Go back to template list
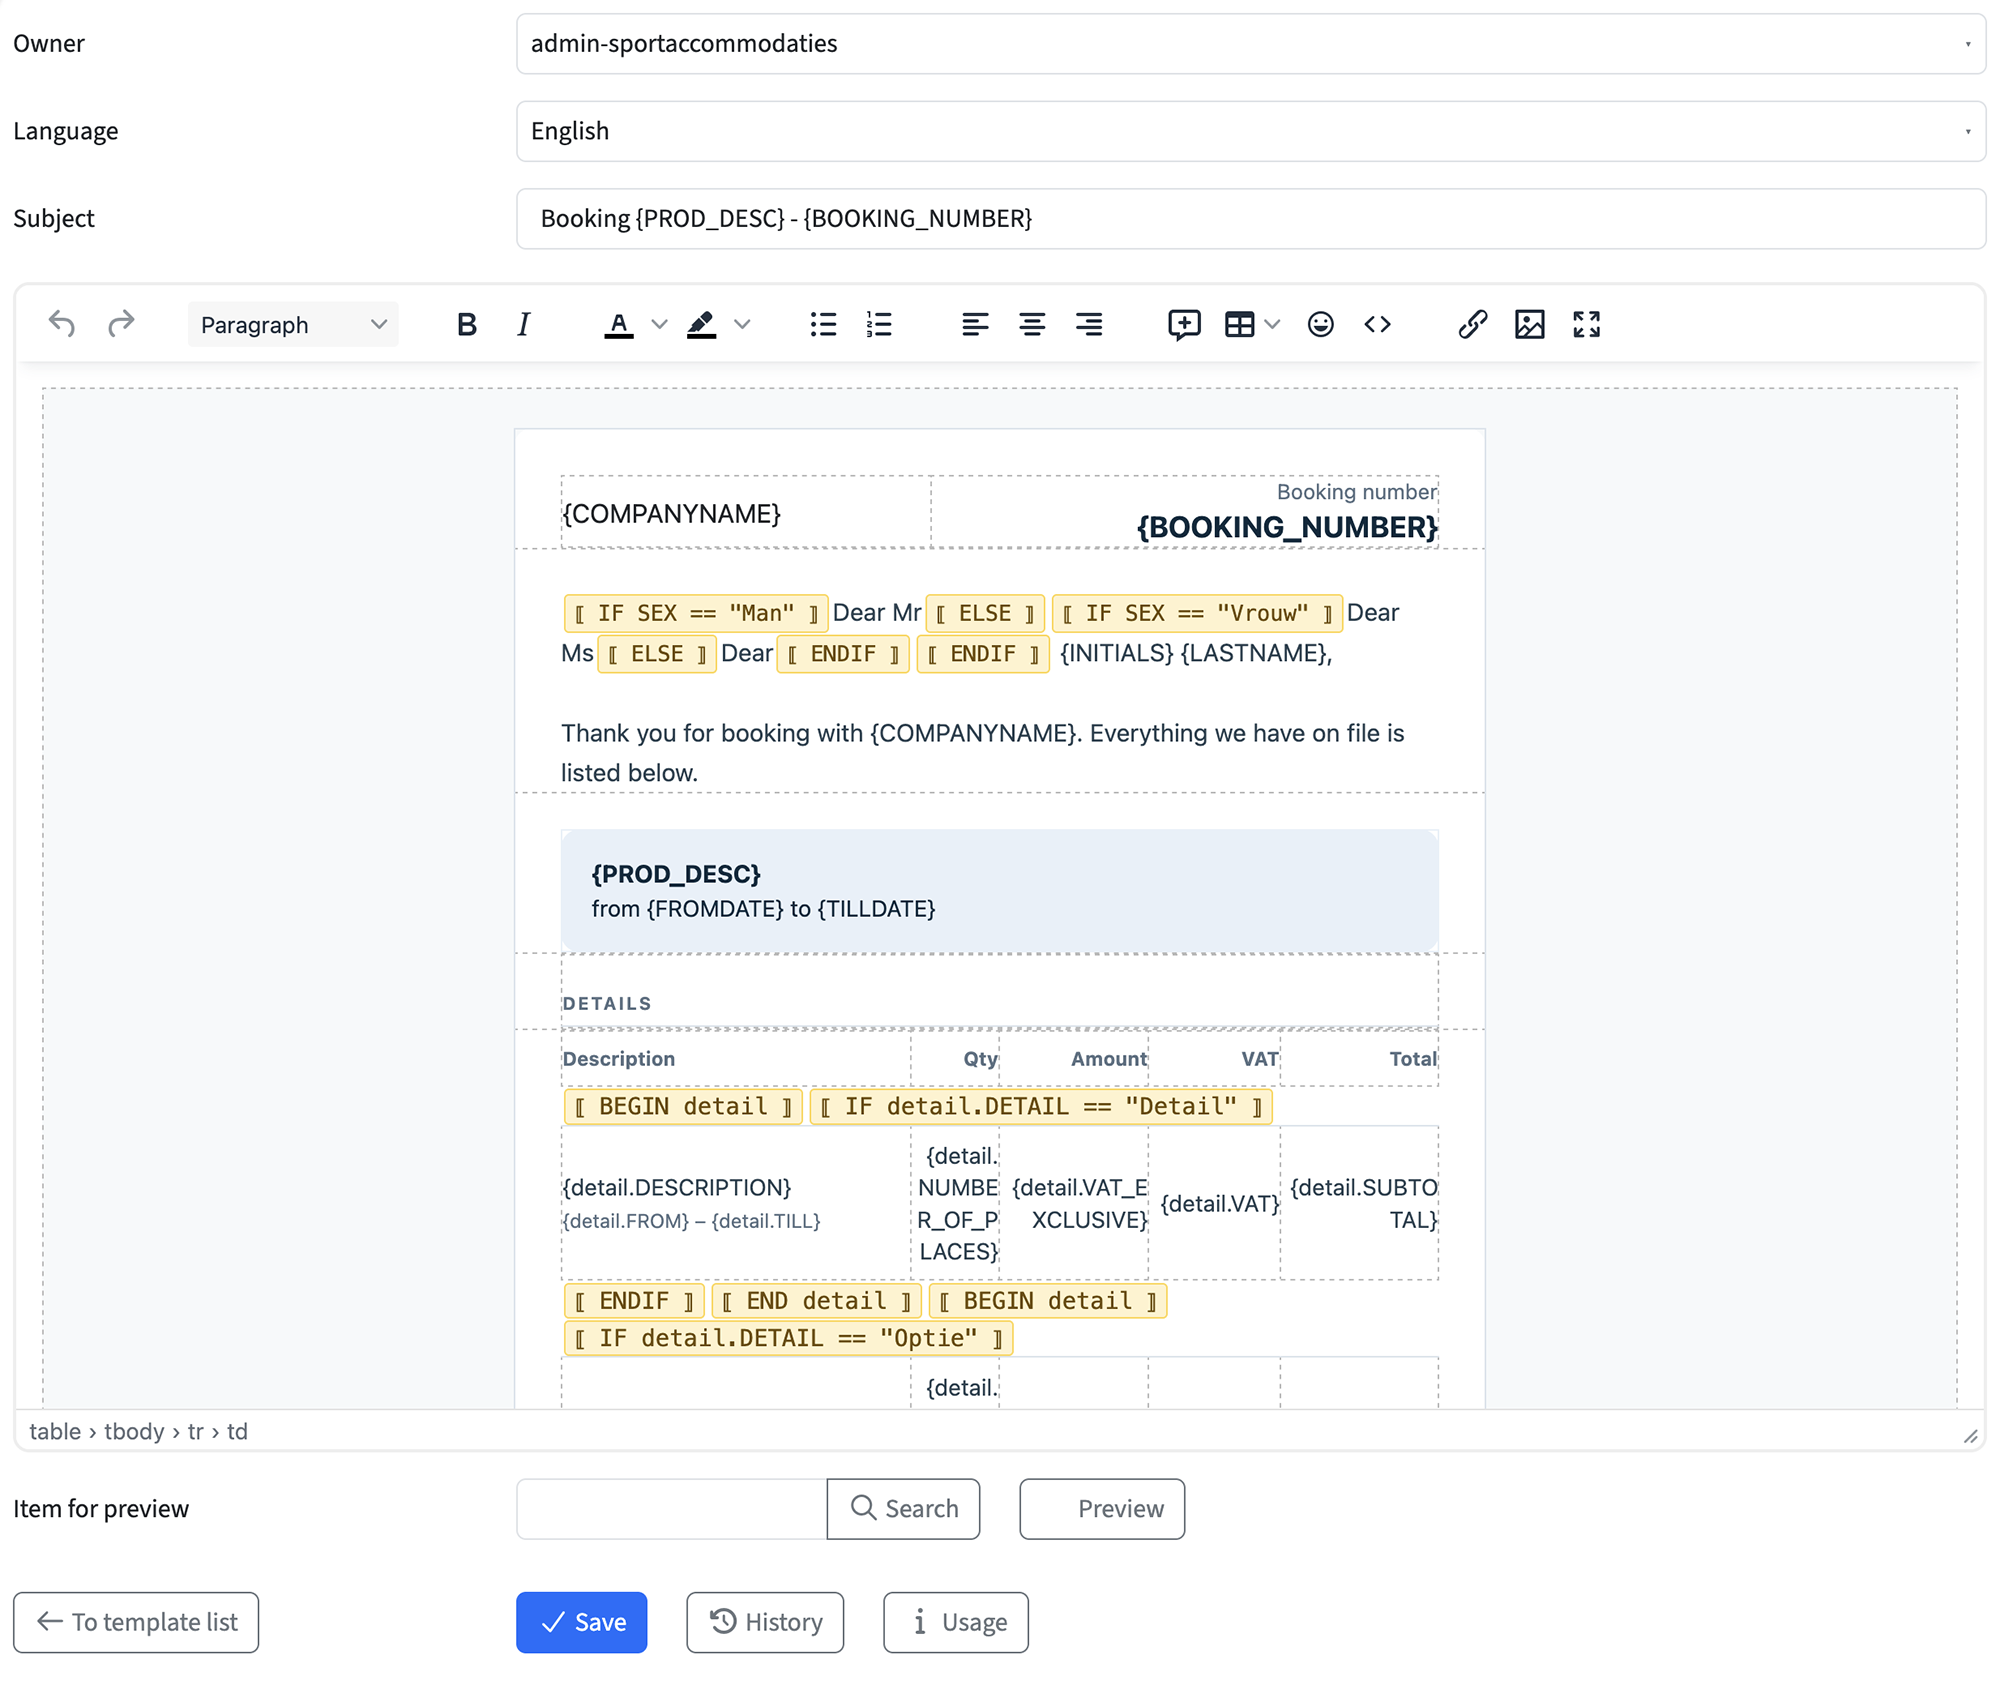Screen dimensions: 2000x1685 [x=136, y=1621]
